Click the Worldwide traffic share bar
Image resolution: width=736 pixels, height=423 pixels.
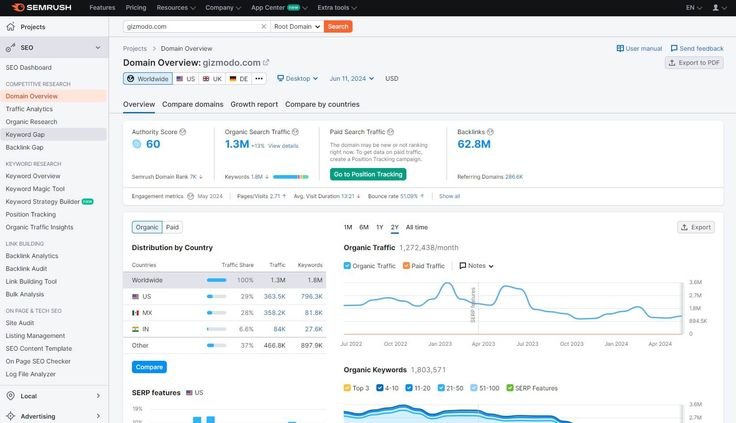(x=216, y=280)
